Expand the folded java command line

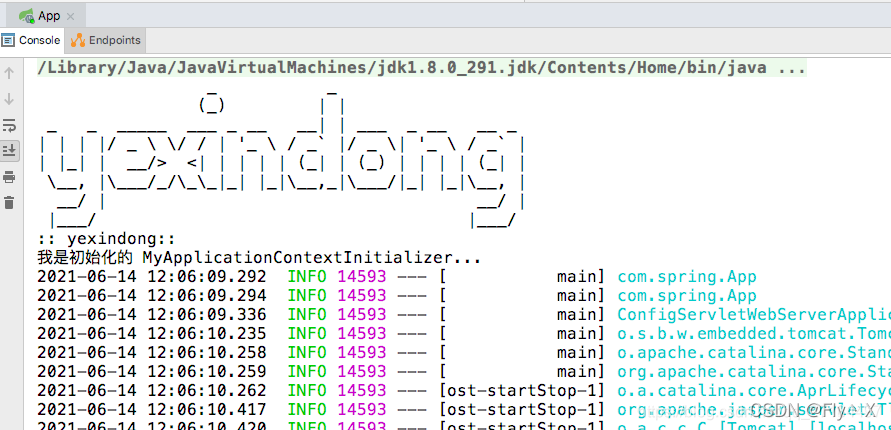pyautogui.click(x=422, y=69)
